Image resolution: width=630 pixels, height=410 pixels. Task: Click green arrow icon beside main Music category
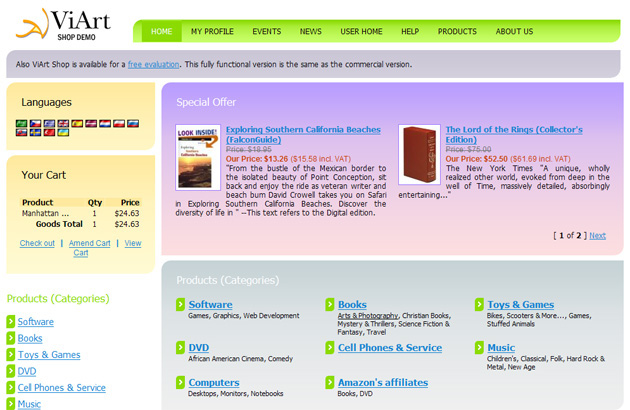click(x=479, y=347)
